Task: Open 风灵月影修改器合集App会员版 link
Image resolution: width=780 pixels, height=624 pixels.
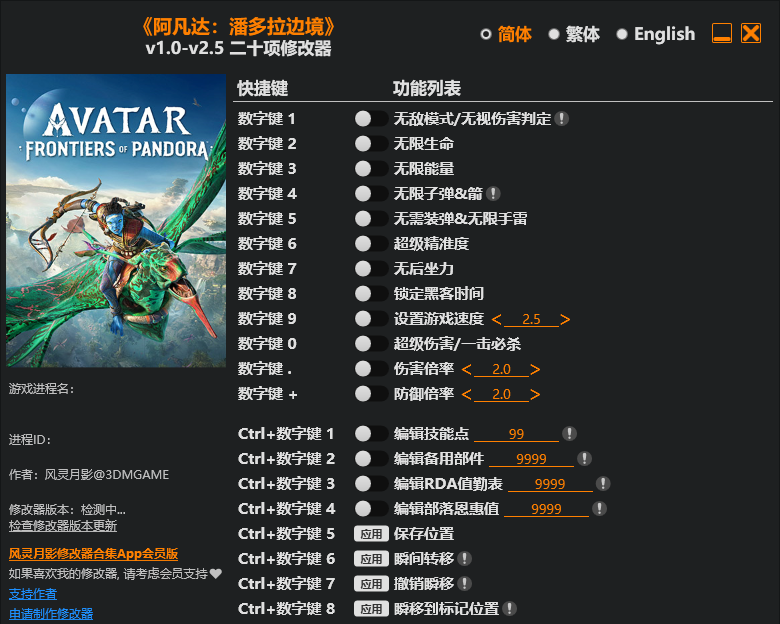Action: pos(94,554)
